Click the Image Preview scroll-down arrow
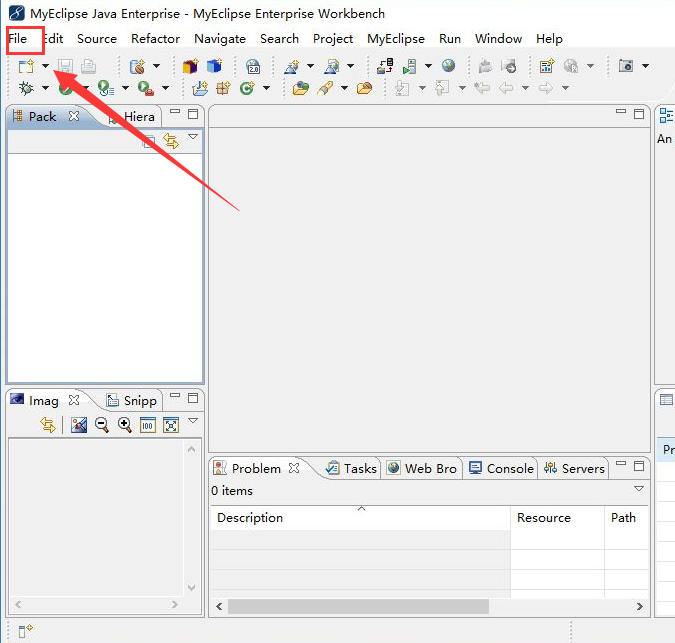The width and height of the screenshot is (675, 643). click(192, 587)
